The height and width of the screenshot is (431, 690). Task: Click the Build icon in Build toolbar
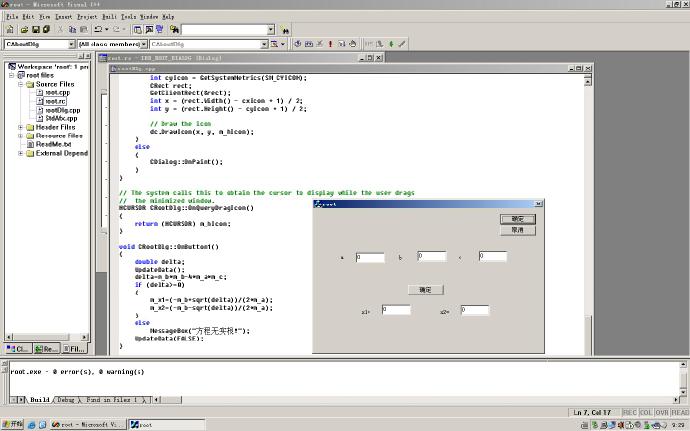[x=308, y=44]
